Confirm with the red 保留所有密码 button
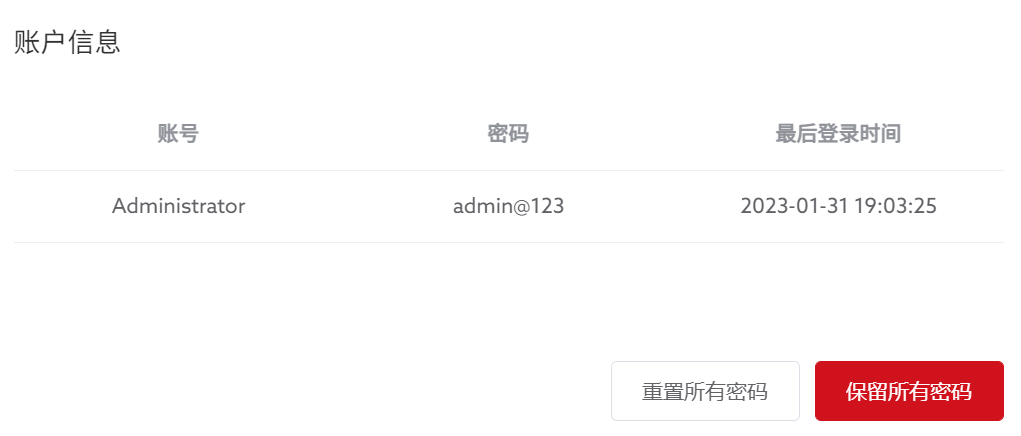 pyautogui.click(x=909, y=391)
